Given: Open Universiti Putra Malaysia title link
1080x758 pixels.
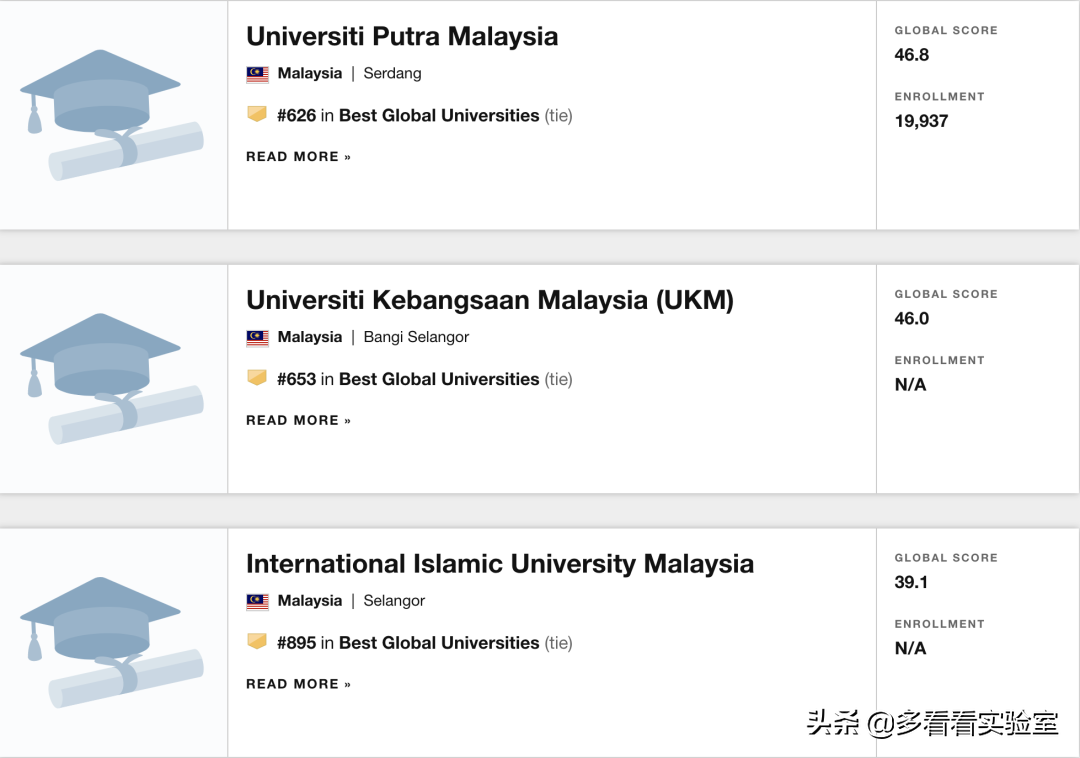Looking at the screenshot, I should 402,37.
